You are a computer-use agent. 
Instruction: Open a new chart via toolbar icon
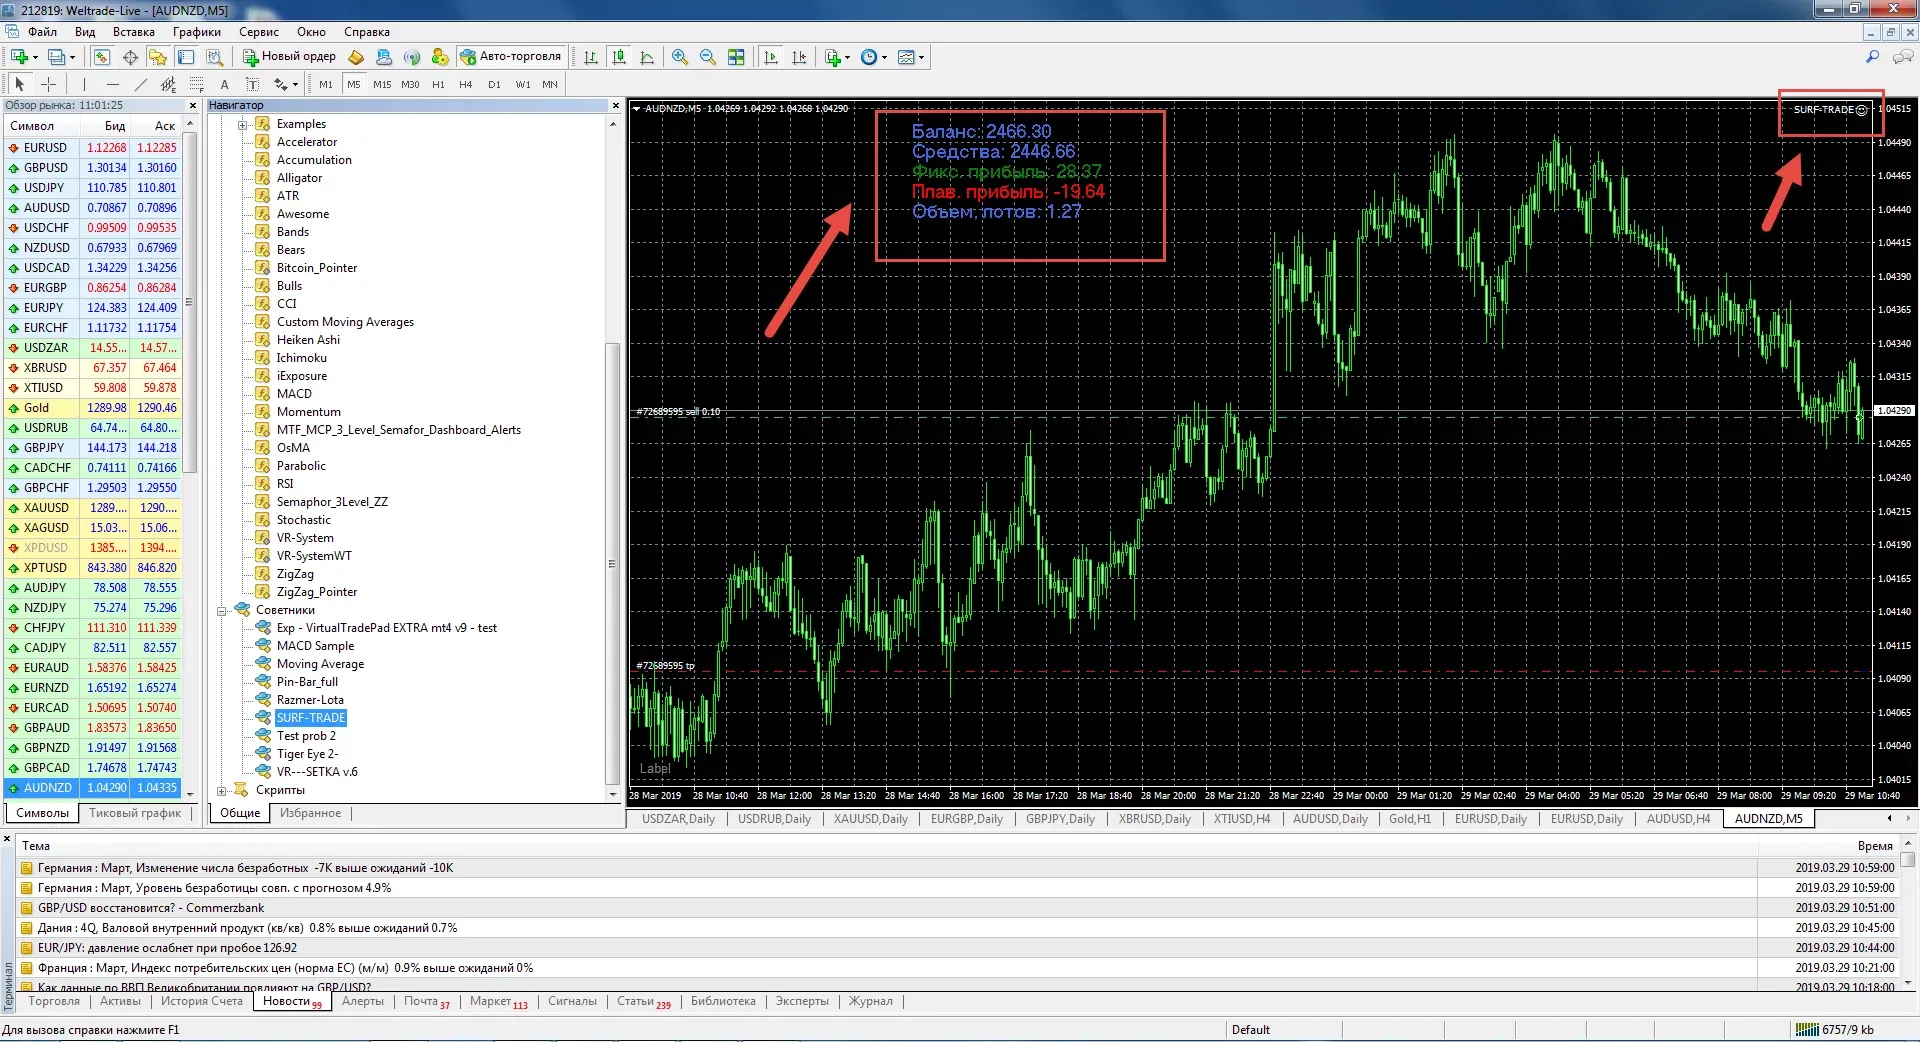[20, 57]
